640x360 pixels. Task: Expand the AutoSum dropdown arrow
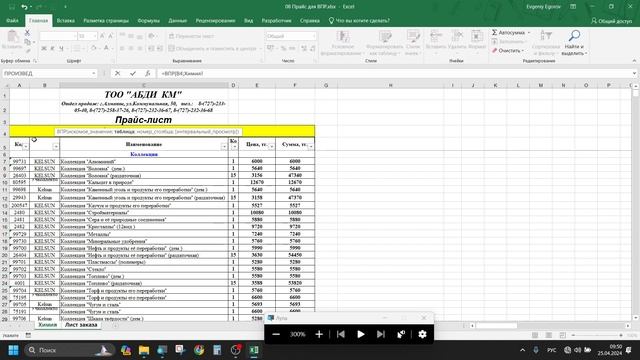point(529,32)
